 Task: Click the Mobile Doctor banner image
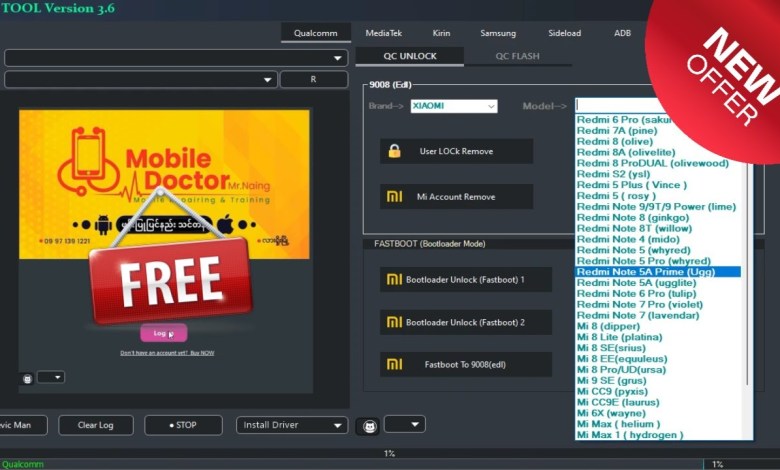[164, 184]
